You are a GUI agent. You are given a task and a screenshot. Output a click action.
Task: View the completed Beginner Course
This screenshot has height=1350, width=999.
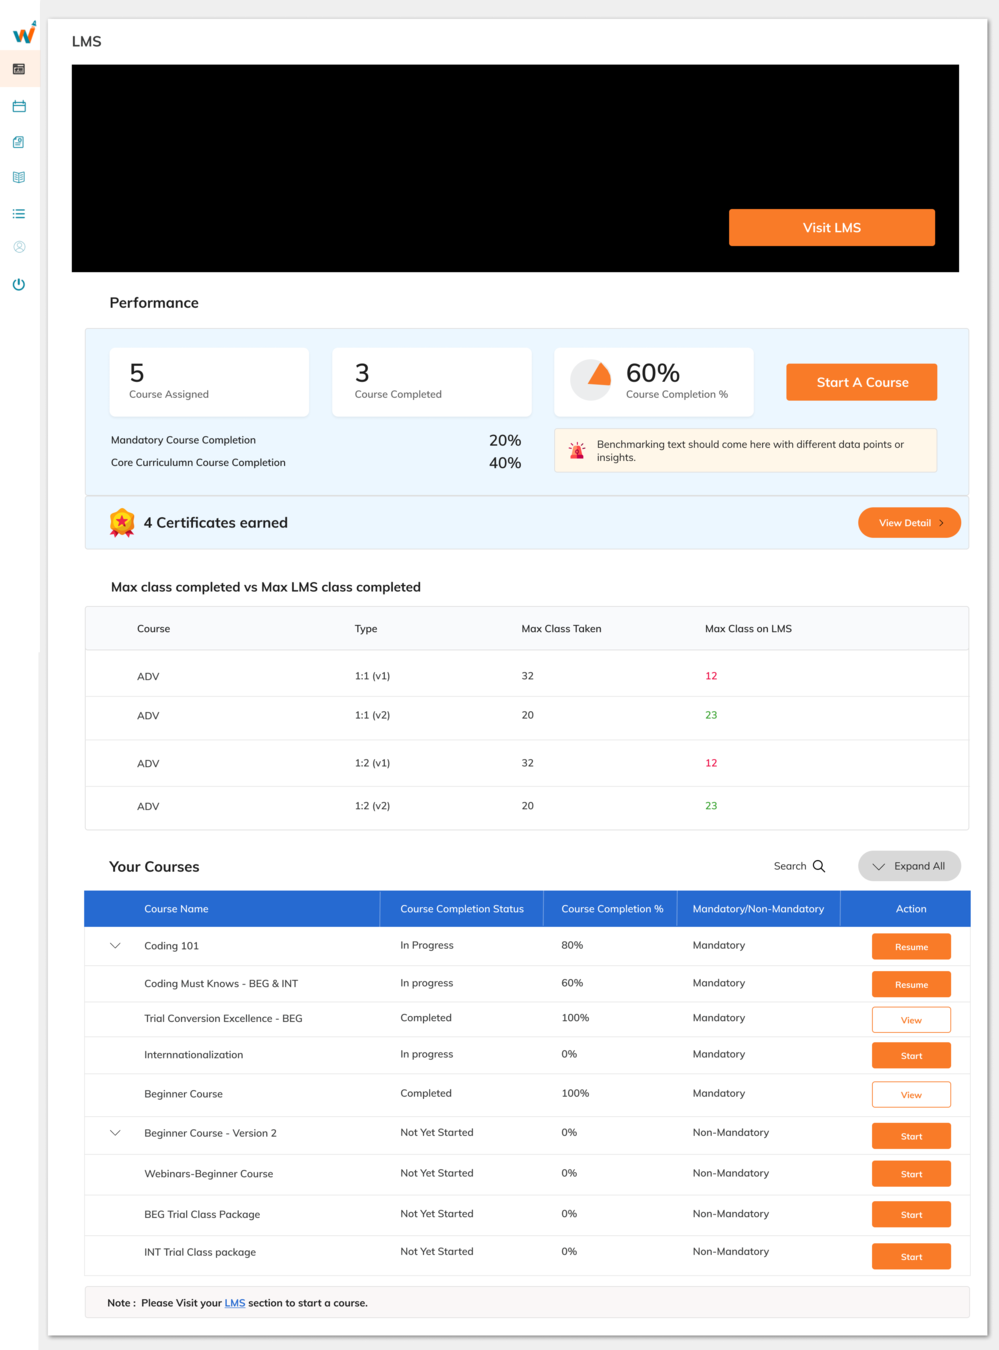coord(911,1095)
